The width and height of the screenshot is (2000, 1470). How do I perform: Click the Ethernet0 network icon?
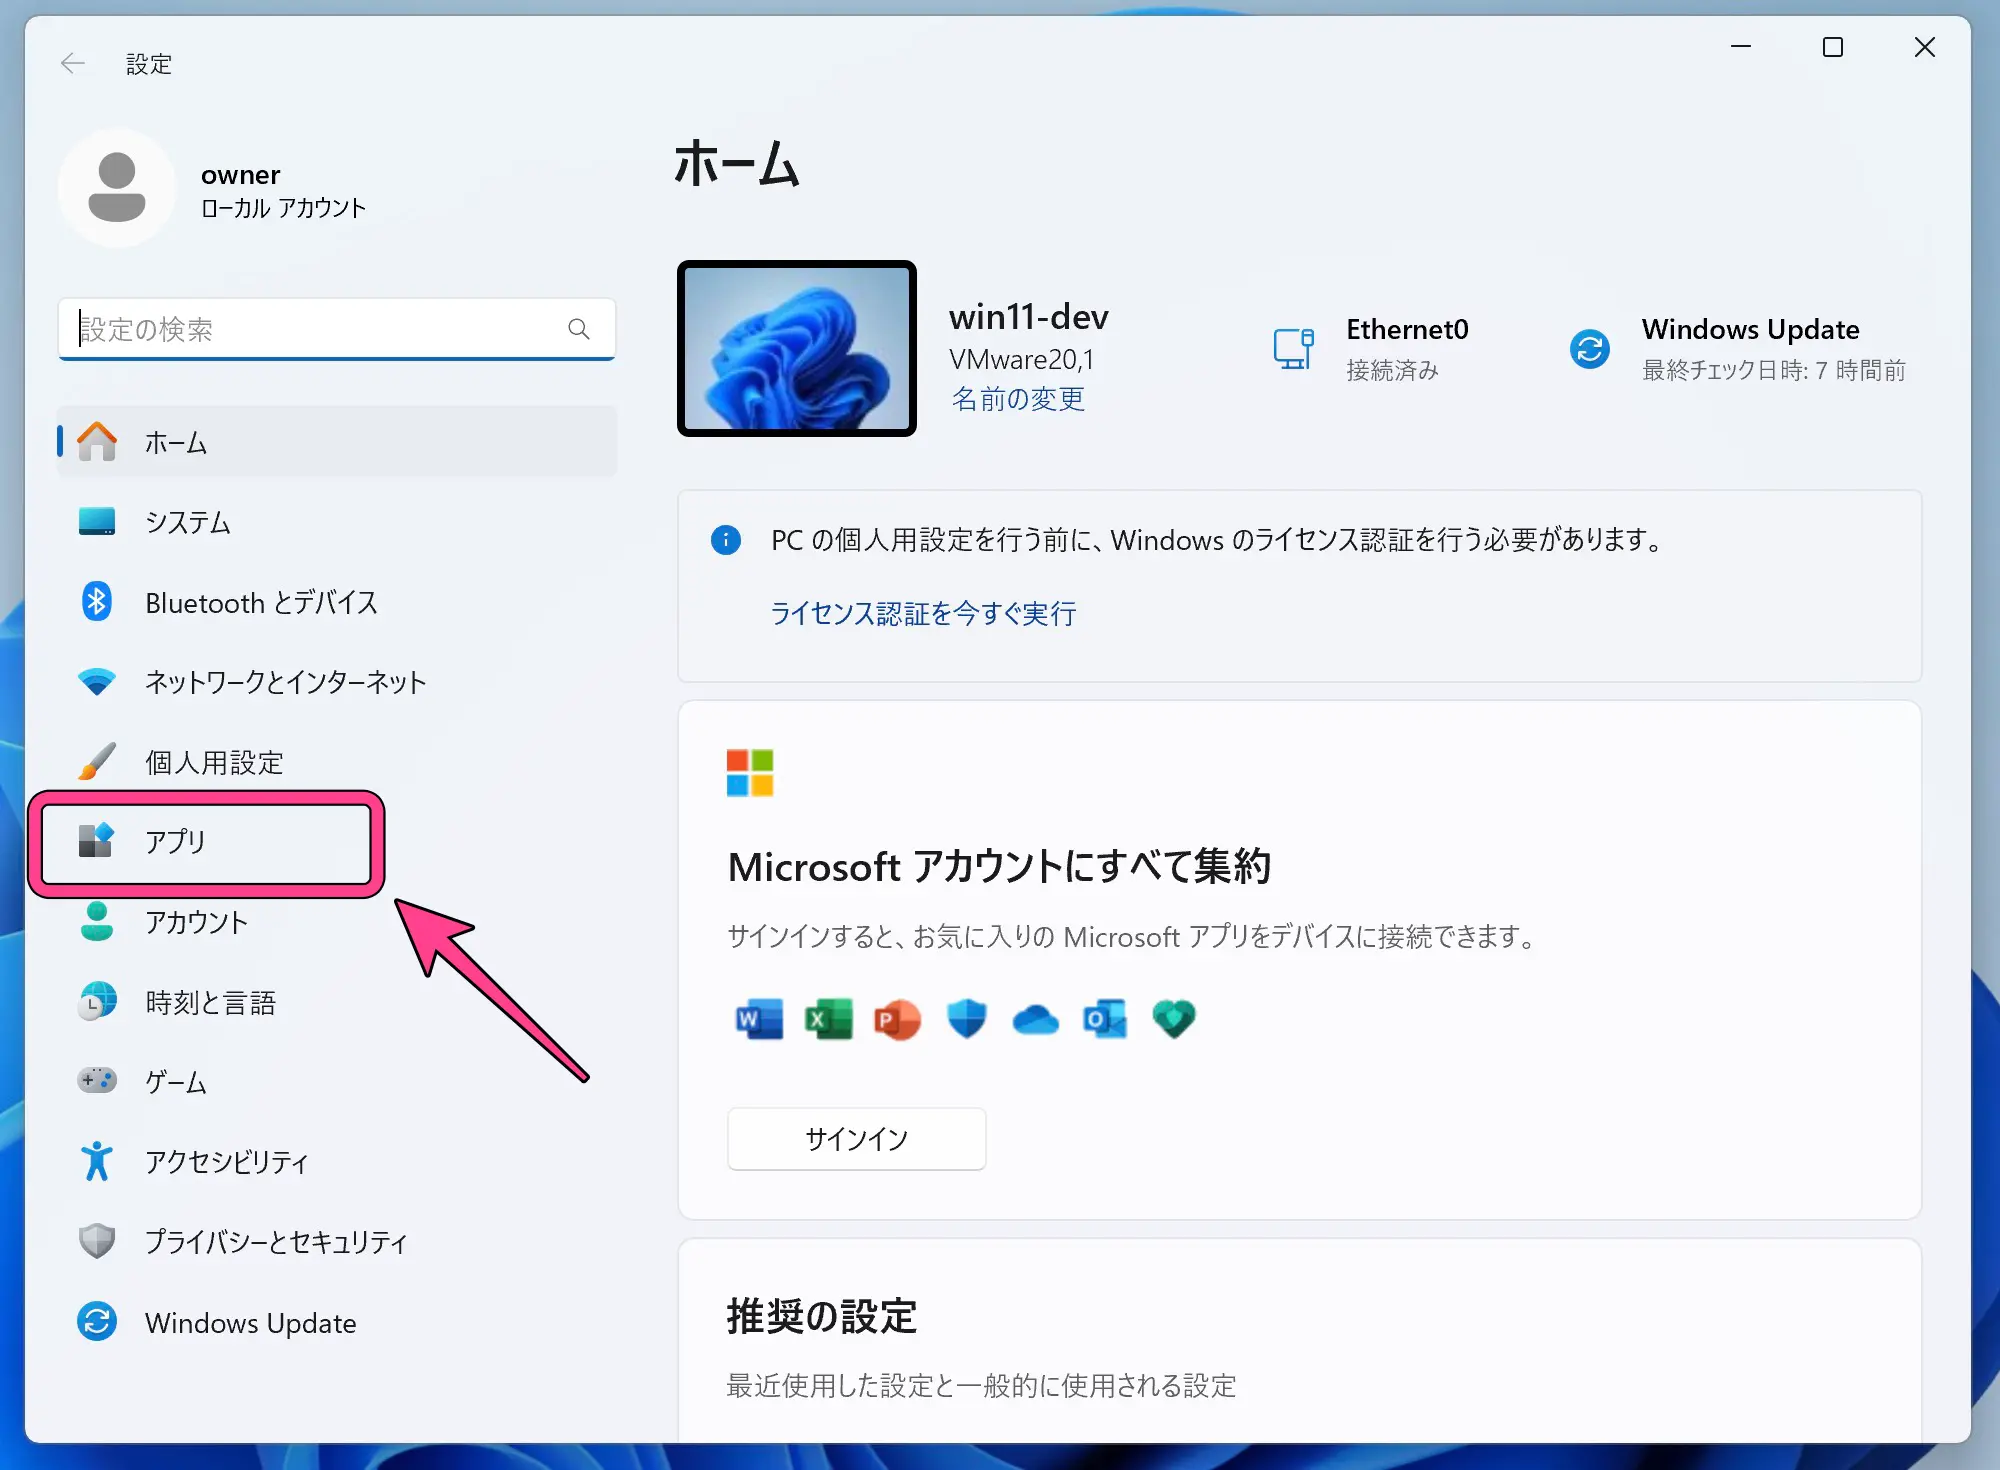[x=1295, y=348]
